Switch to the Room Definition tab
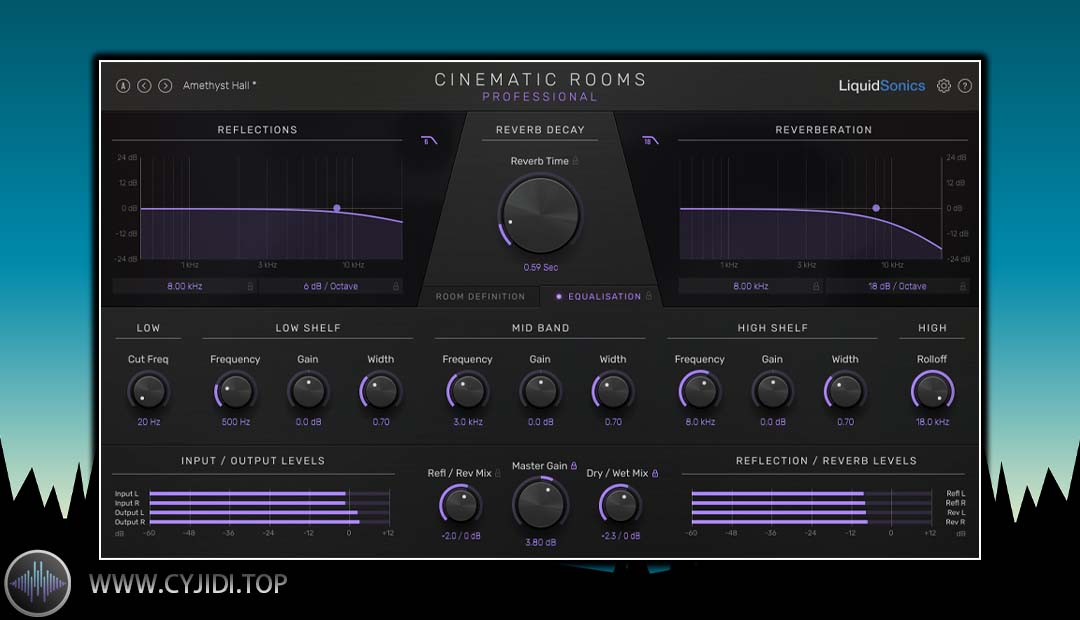 point(480,297)
